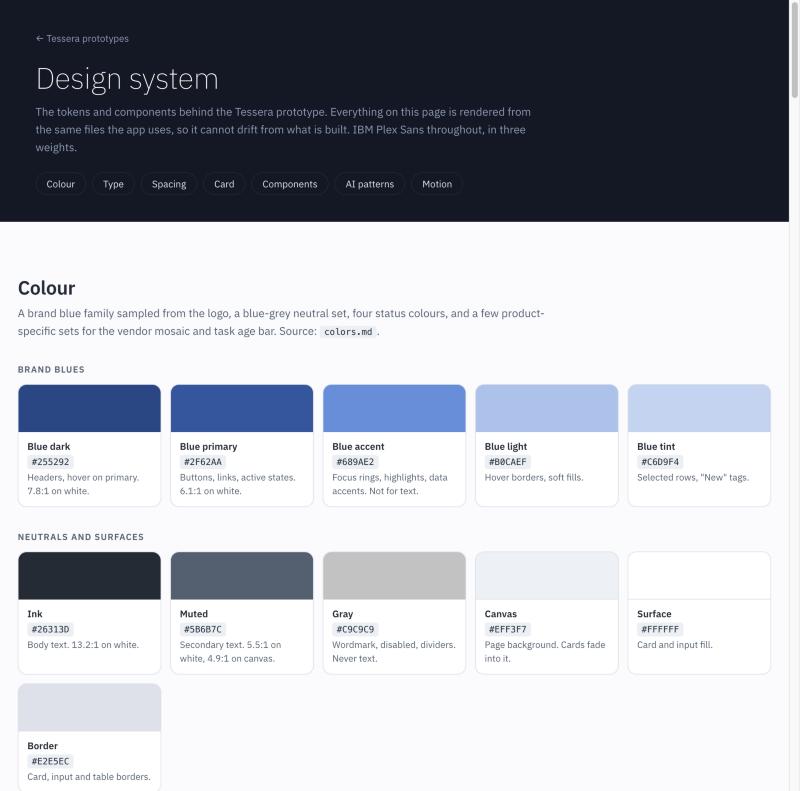Pick the Blue light colour swatch

click(546, 408)
